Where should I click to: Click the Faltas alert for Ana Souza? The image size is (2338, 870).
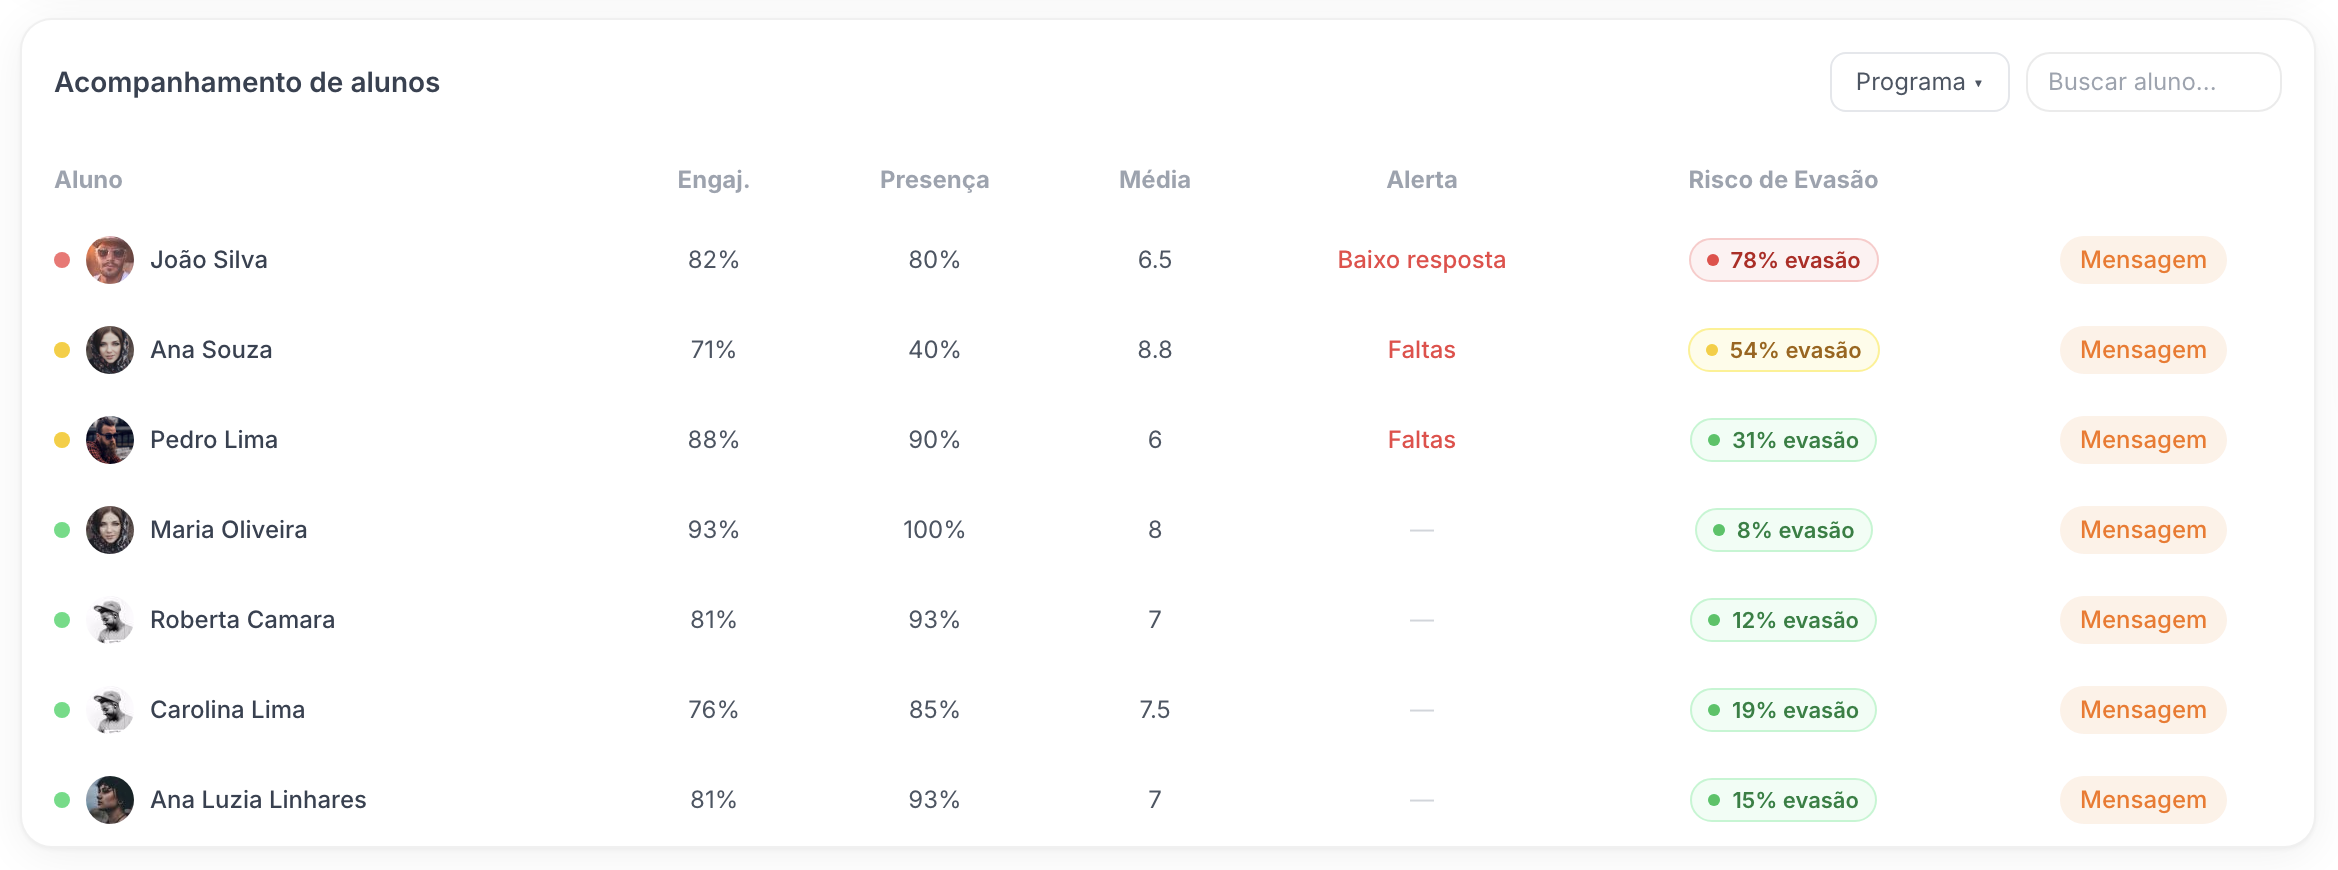tap(1421, 349)
